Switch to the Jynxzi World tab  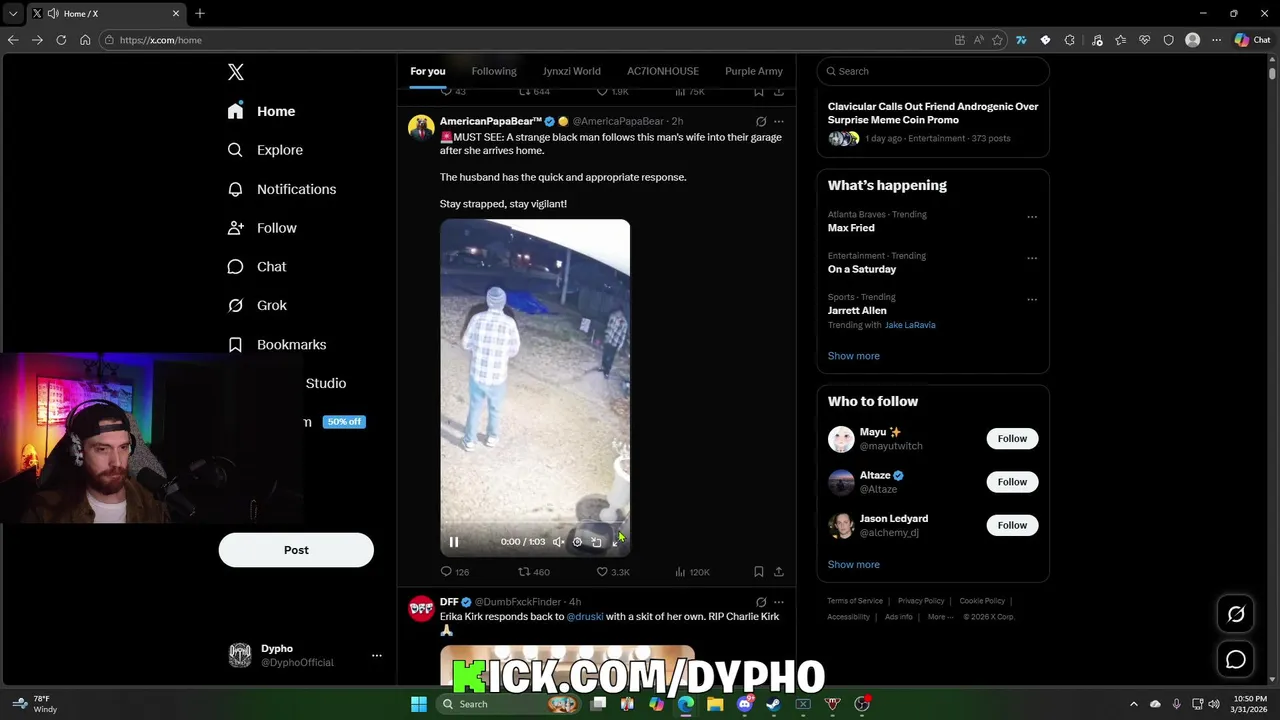click(572, 71)
